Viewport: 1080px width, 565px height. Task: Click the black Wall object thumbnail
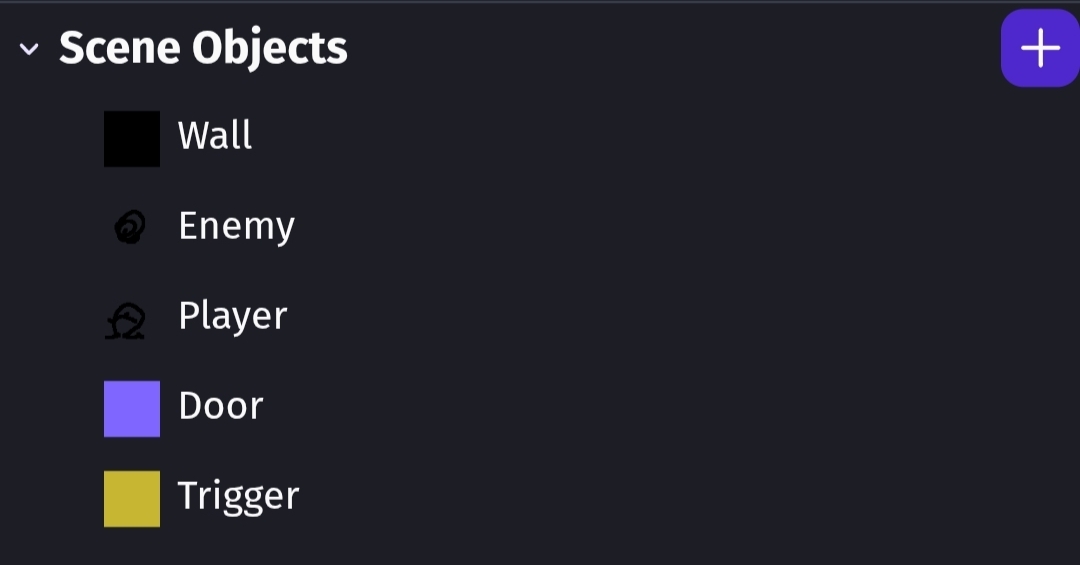pos(132,138)
